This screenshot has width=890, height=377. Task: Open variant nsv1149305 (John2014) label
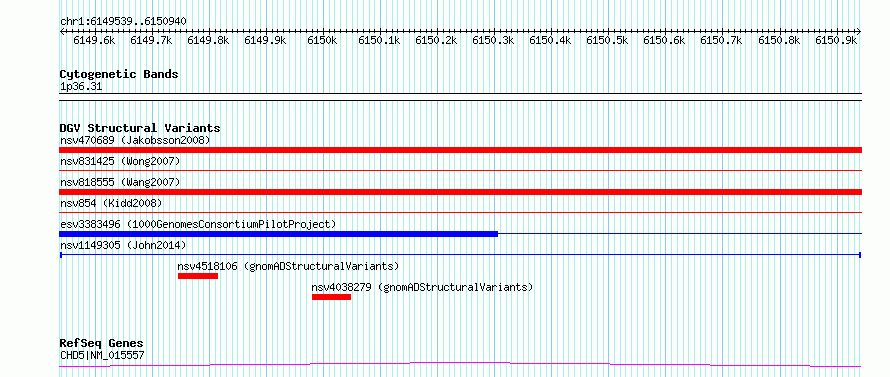coord(123,245)
